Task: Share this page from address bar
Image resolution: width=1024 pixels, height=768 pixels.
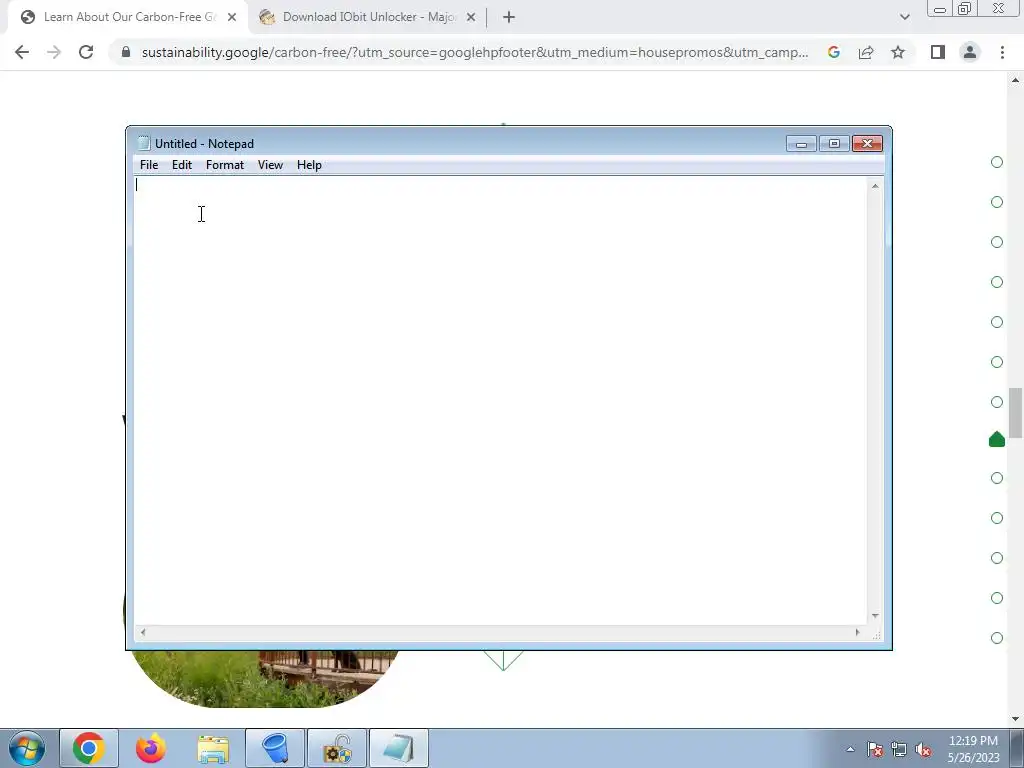Action: coord(866,52)
